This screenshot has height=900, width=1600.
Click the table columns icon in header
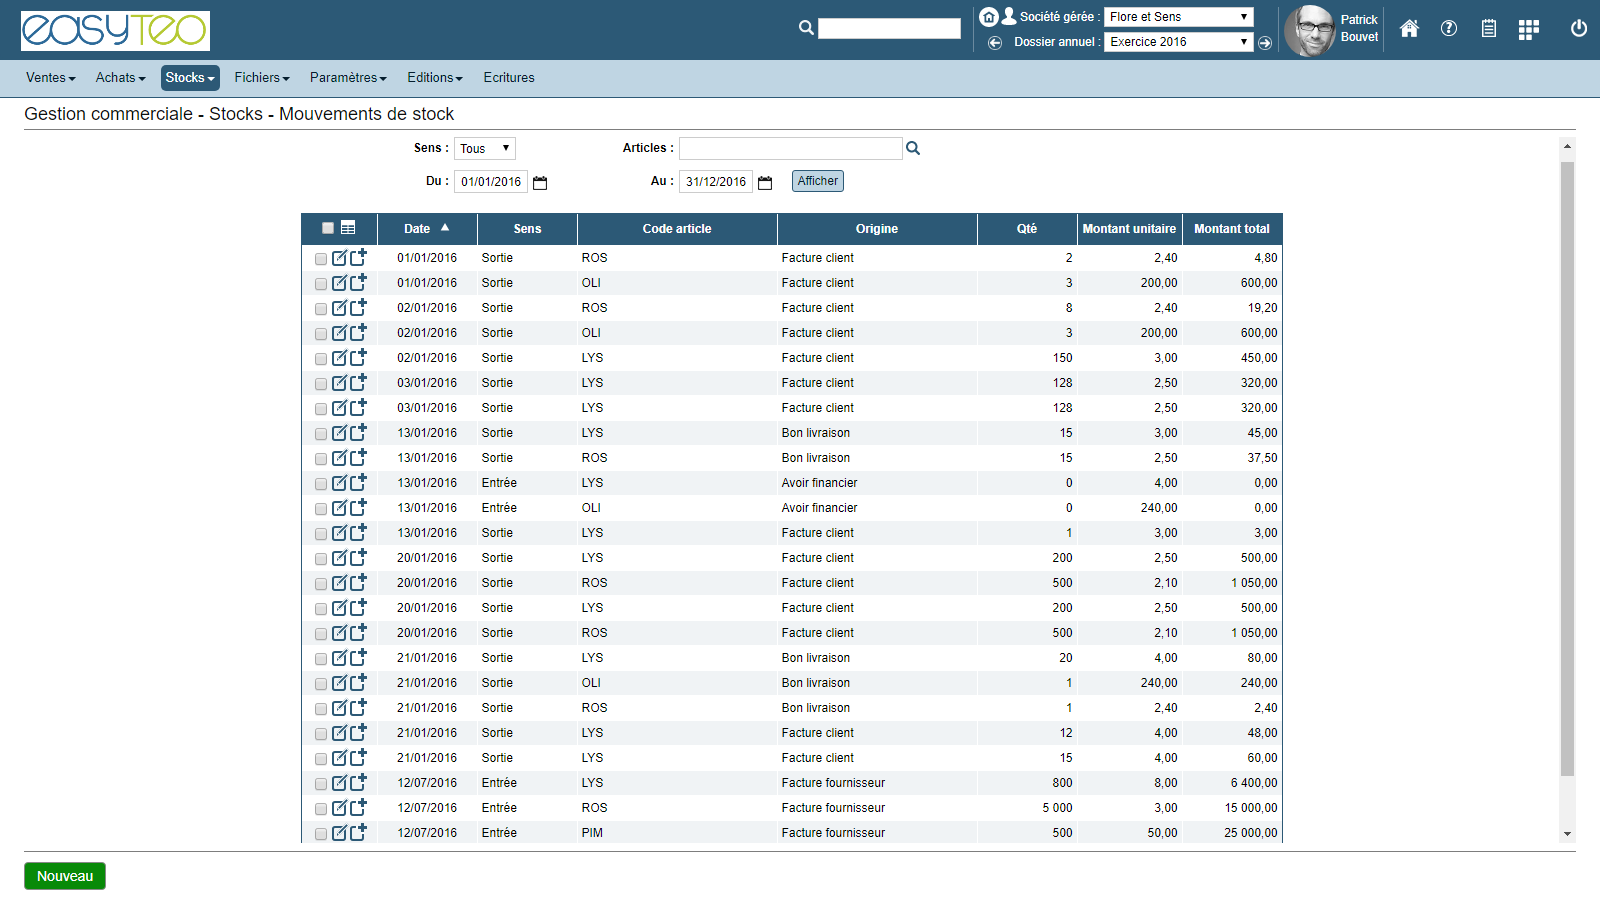coord(348,228)
